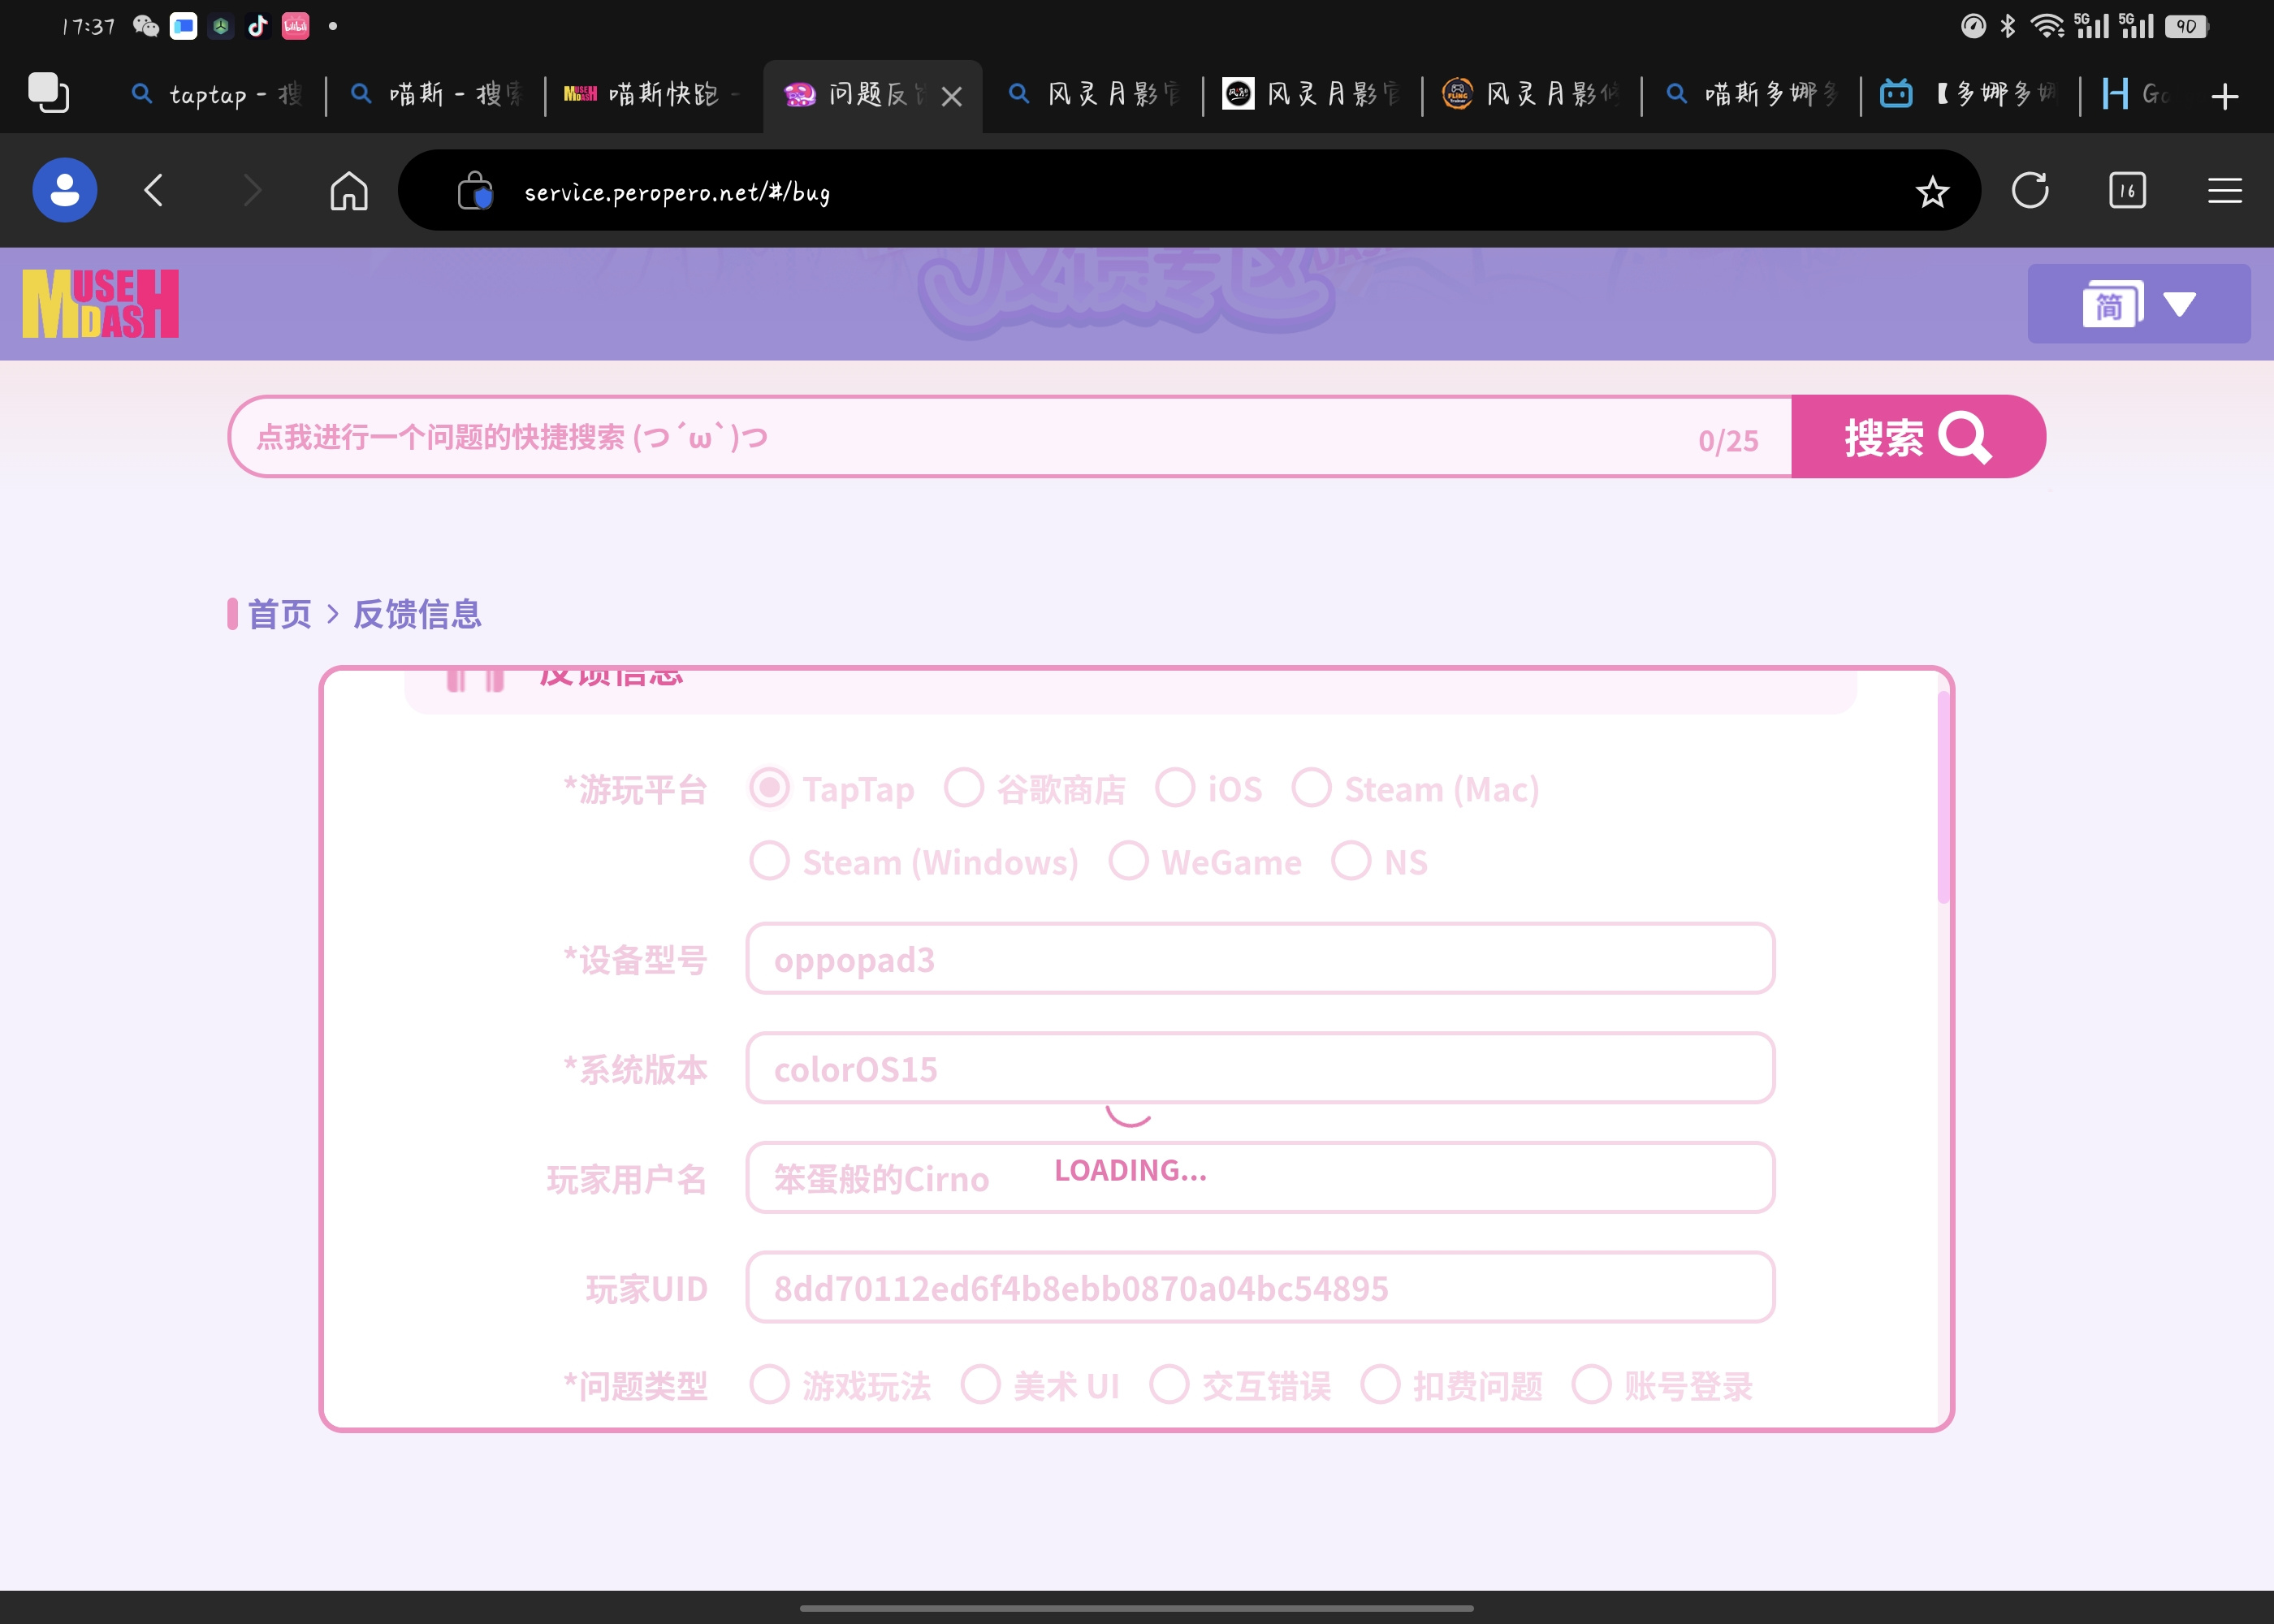
Task: Open the browser hamburger menu
Action: coord(2225,190)
